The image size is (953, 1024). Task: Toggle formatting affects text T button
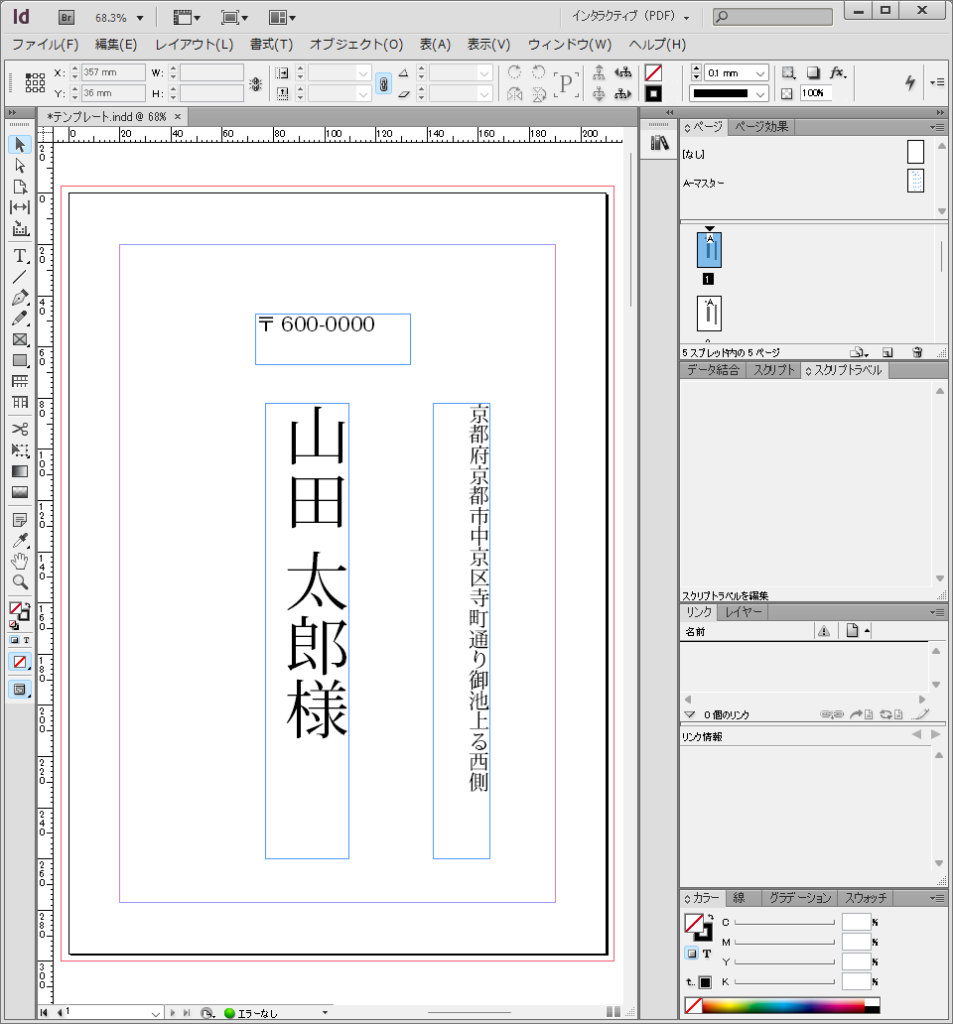click(706, 954)
